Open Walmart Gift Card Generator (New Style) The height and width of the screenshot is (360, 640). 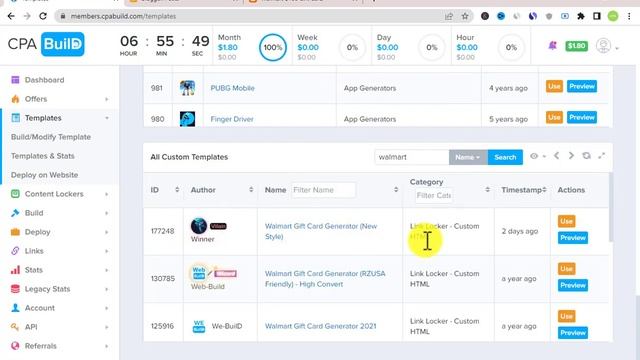pyautogui.click(x=321, y=231)
